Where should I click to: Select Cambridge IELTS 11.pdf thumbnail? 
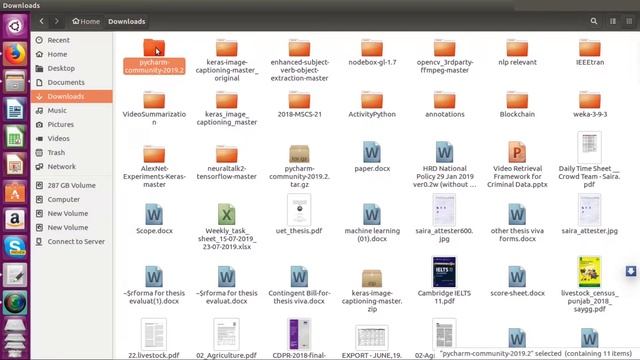(x=444, y=272)
